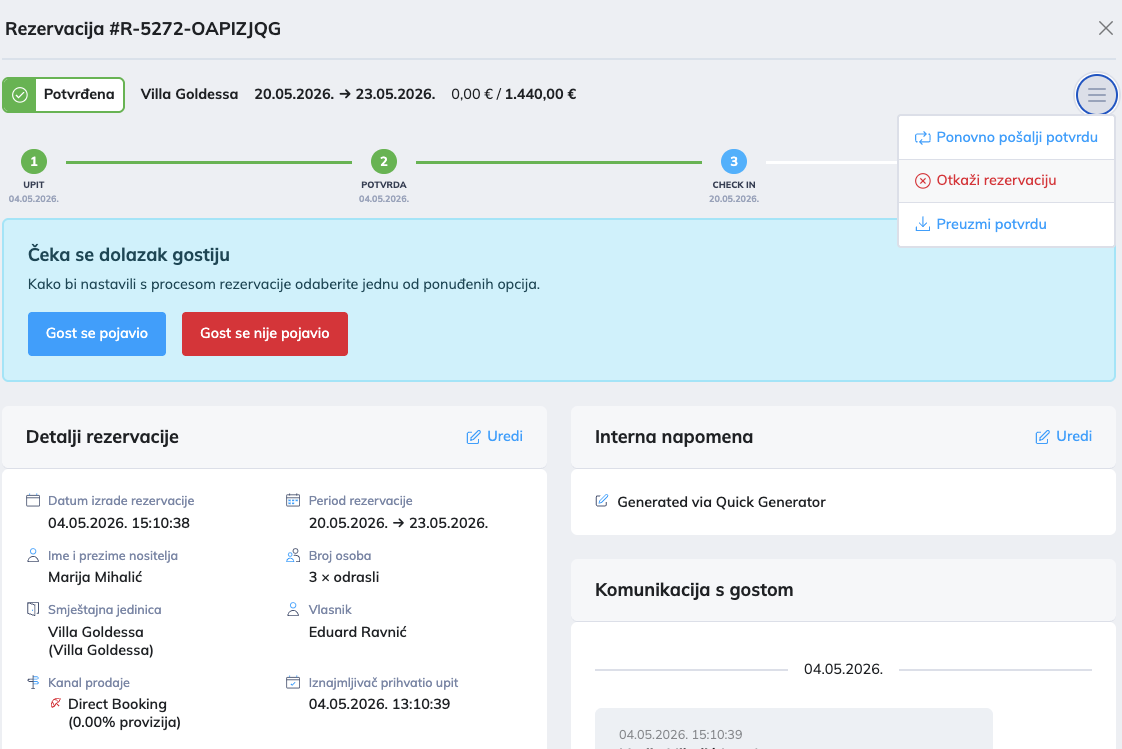Click guest name Marija Mihalić
The width and height of the screenshot is (1122, 749).
coord(95,577)
